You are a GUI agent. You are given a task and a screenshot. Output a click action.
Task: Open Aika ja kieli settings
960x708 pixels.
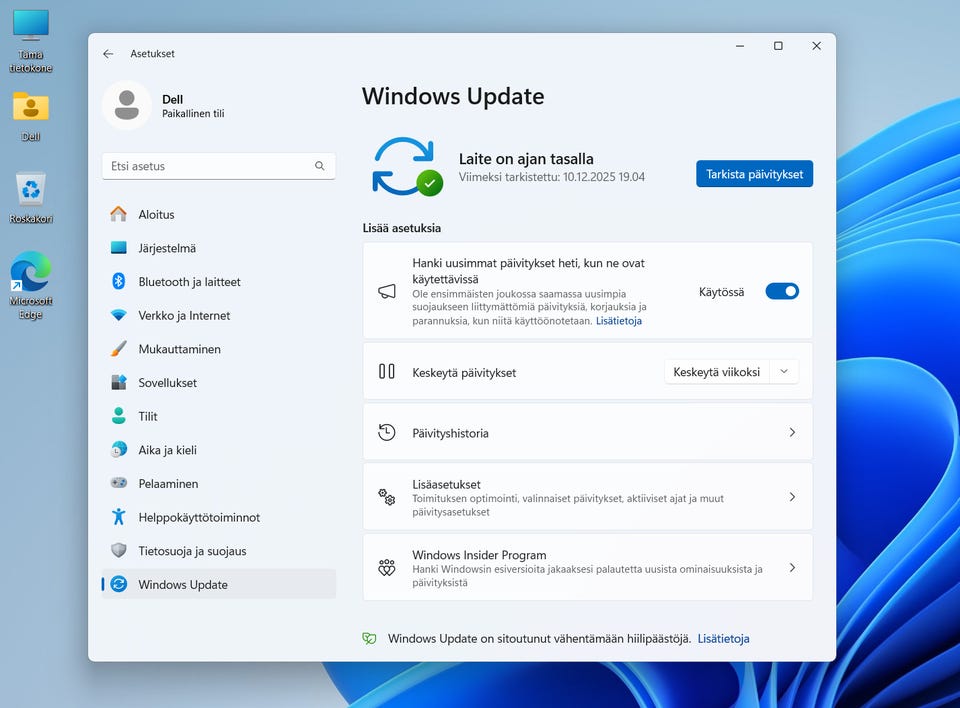pyautogui.click(x=219, y=450)
